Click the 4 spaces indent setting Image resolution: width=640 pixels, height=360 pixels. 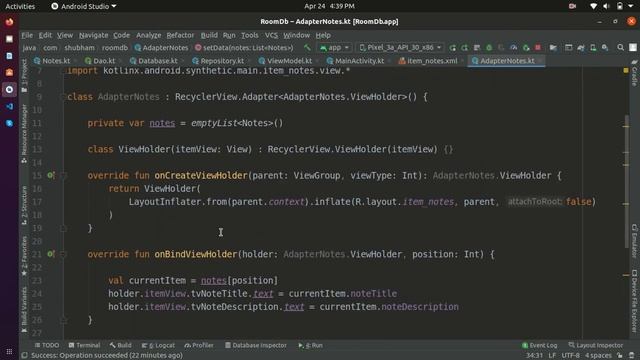click(x=599, y=356)
